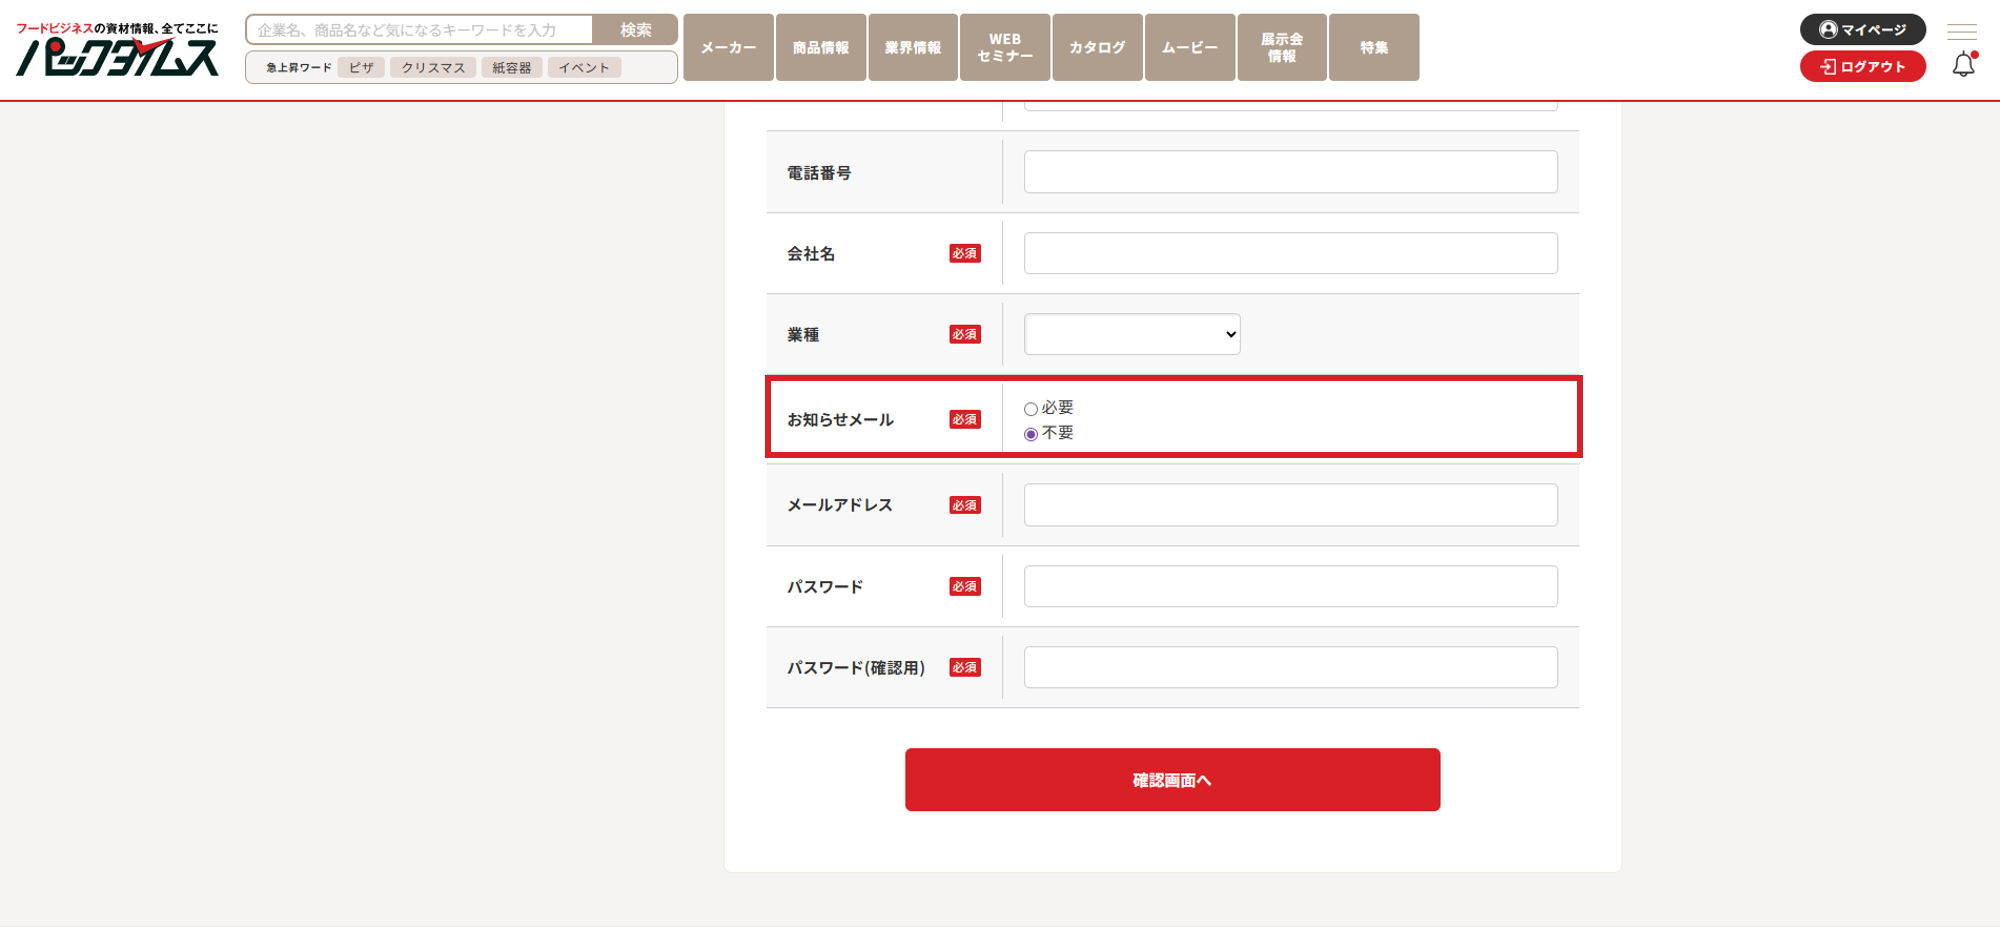Click the ログアウト button

tap(1862, 67)
